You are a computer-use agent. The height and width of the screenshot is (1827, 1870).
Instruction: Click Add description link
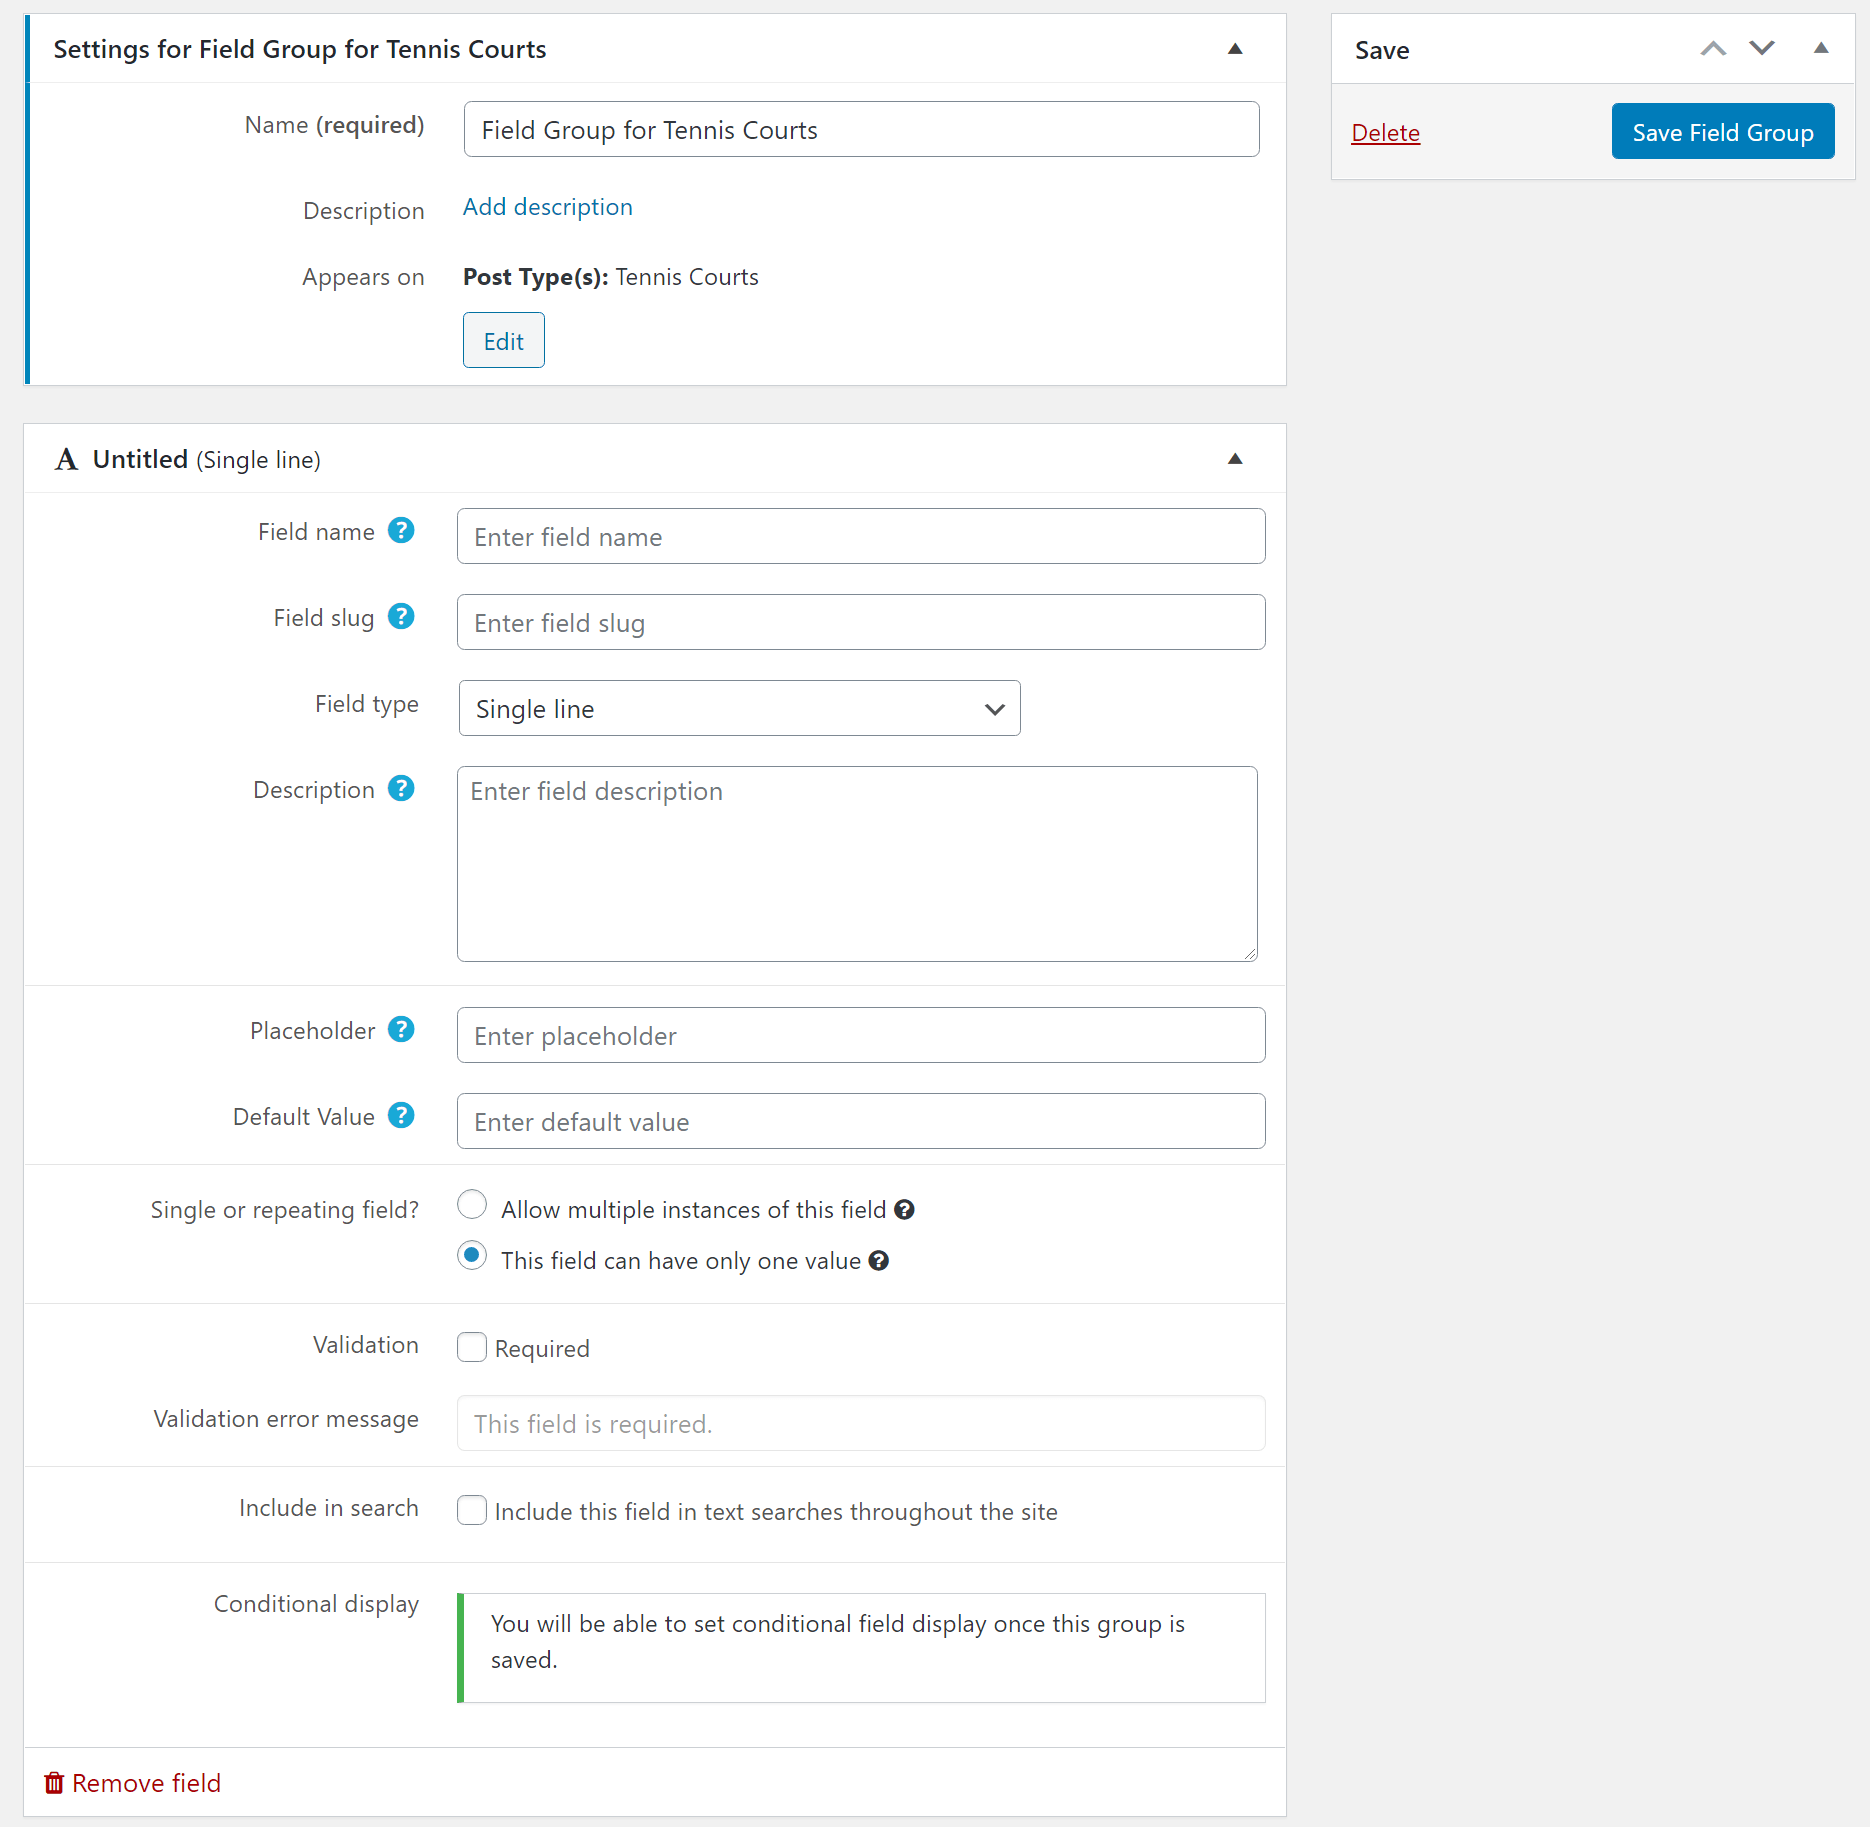coord(548,207)
